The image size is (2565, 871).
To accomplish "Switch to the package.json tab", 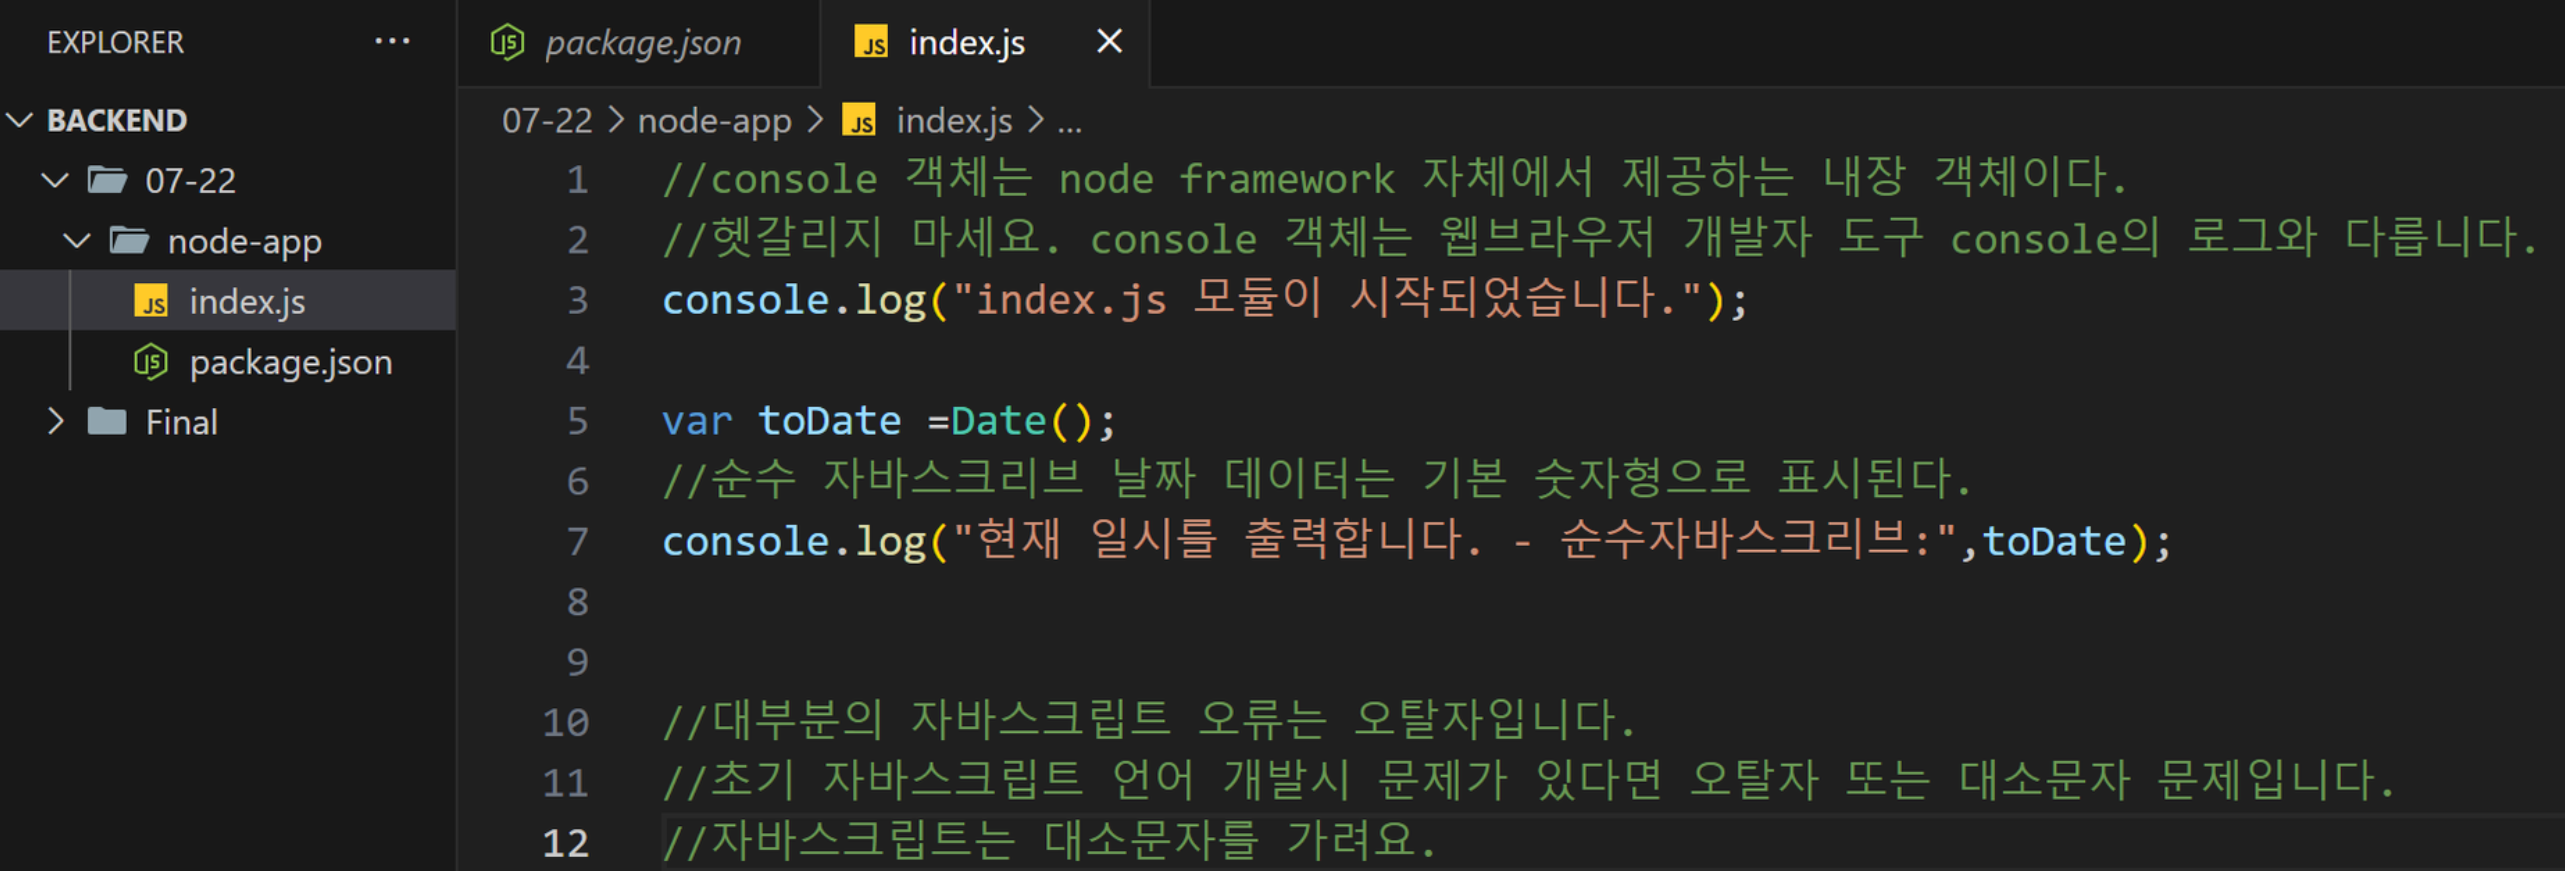I will pos(640,42).
